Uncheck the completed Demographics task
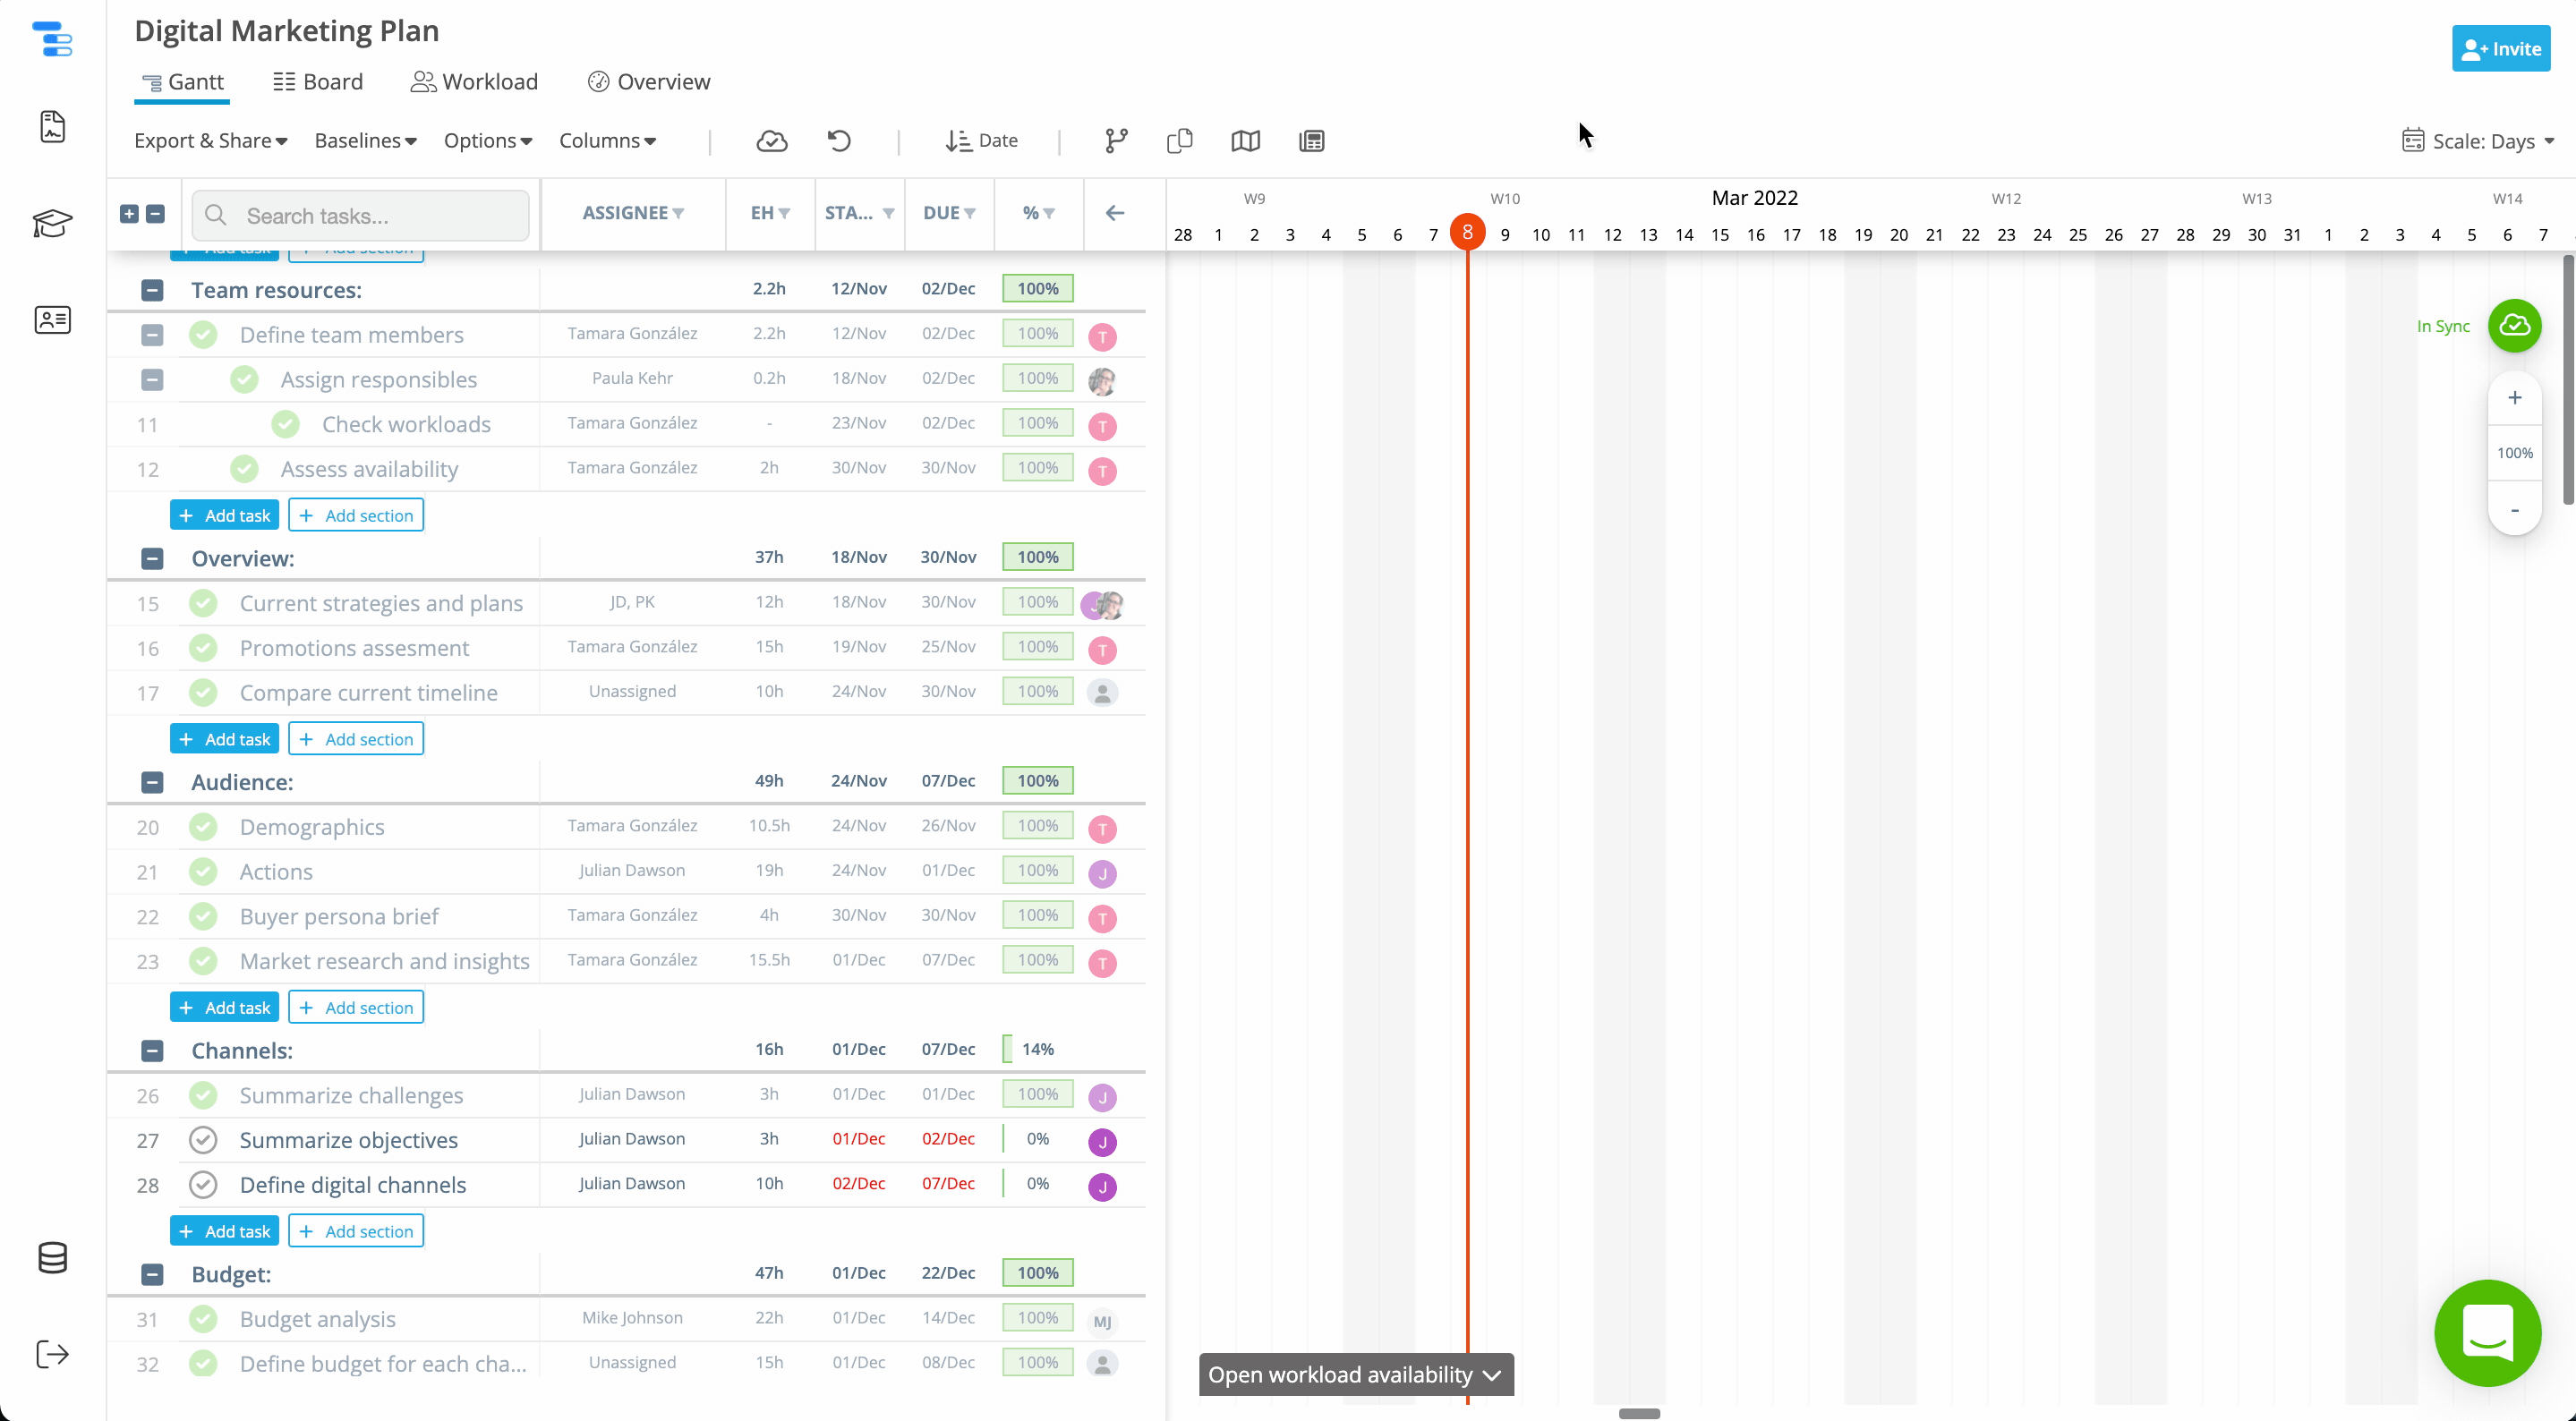 click(x=204, y=827)
